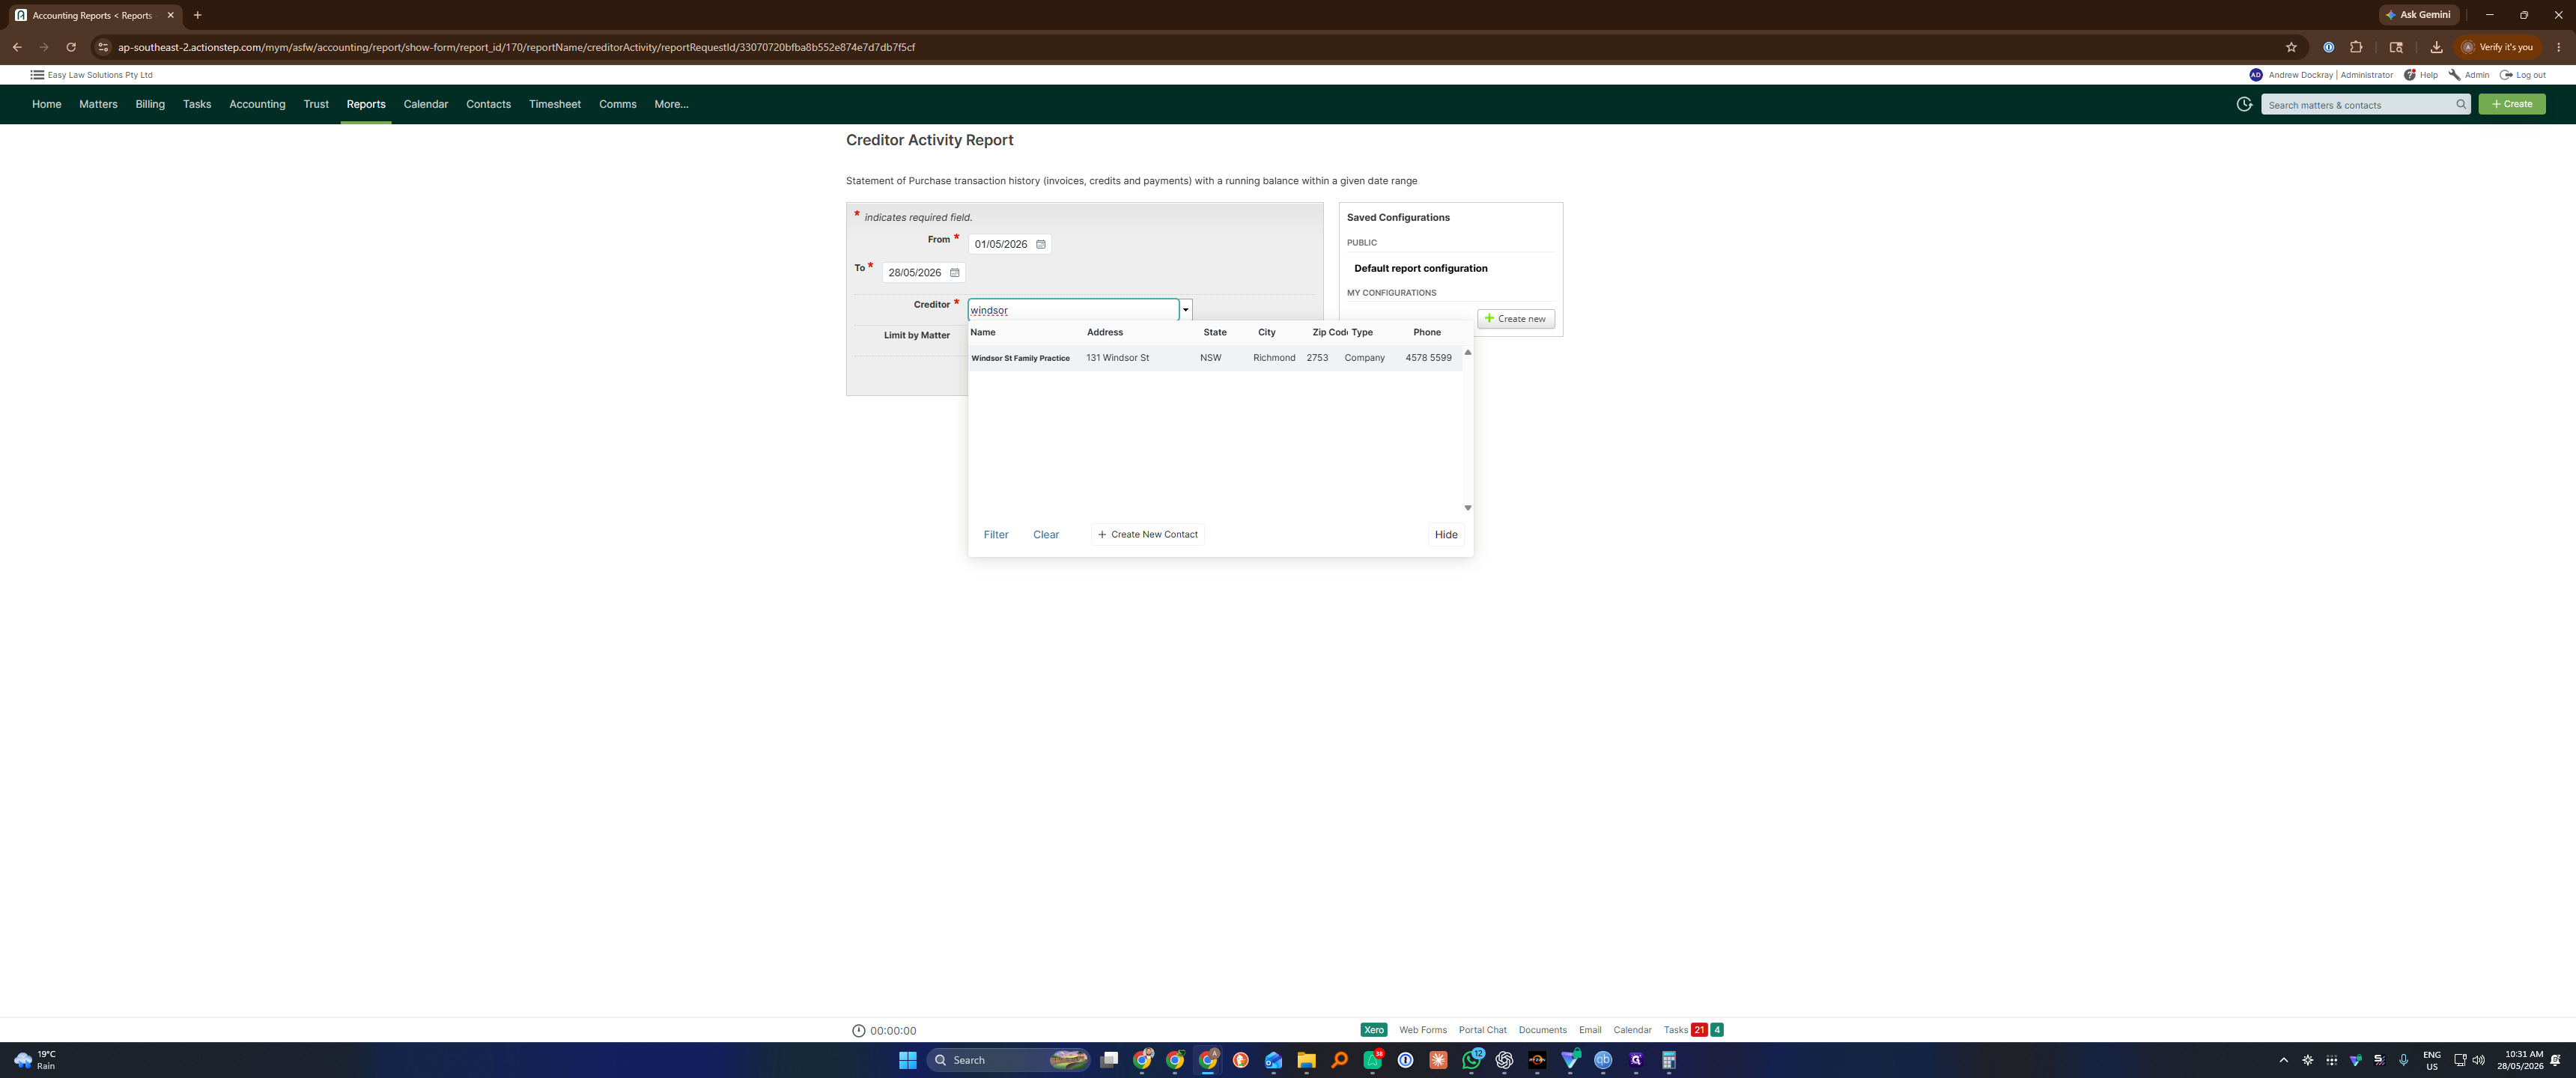
Task: Open a new browser tab
Action: (198, 15)
